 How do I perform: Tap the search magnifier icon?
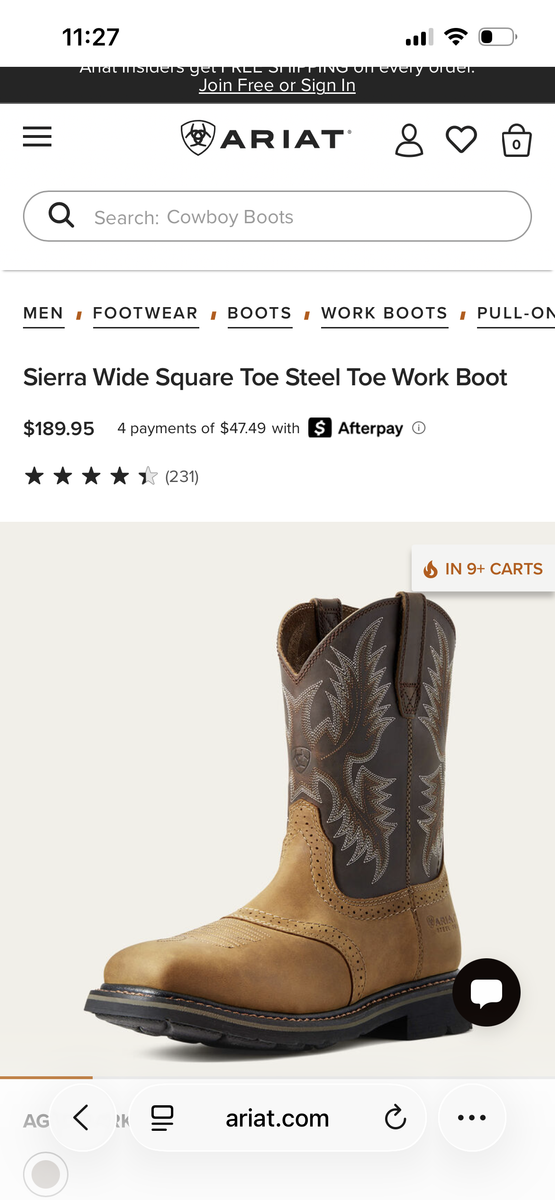(61, 216)
